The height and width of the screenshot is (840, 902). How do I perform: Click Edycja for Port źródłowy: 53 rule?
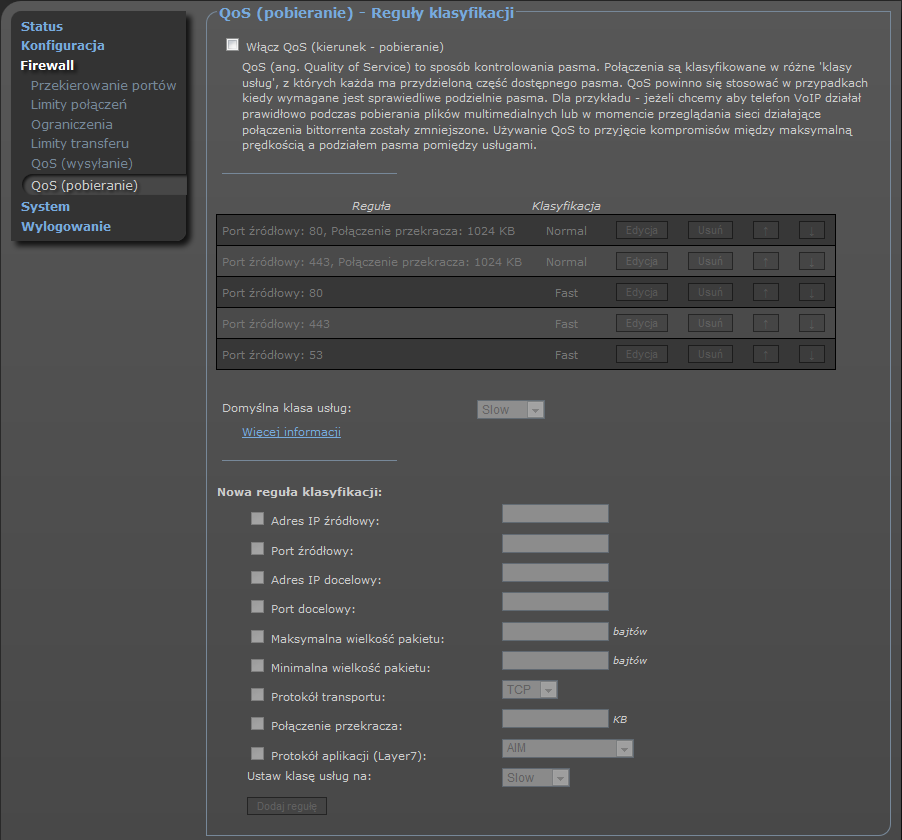tap(642, 355)
